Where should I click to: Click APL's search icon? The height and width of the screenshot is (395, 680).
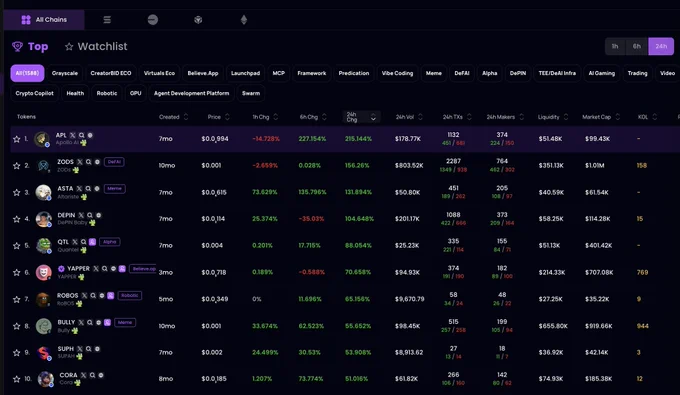click(x=82, y=135)
